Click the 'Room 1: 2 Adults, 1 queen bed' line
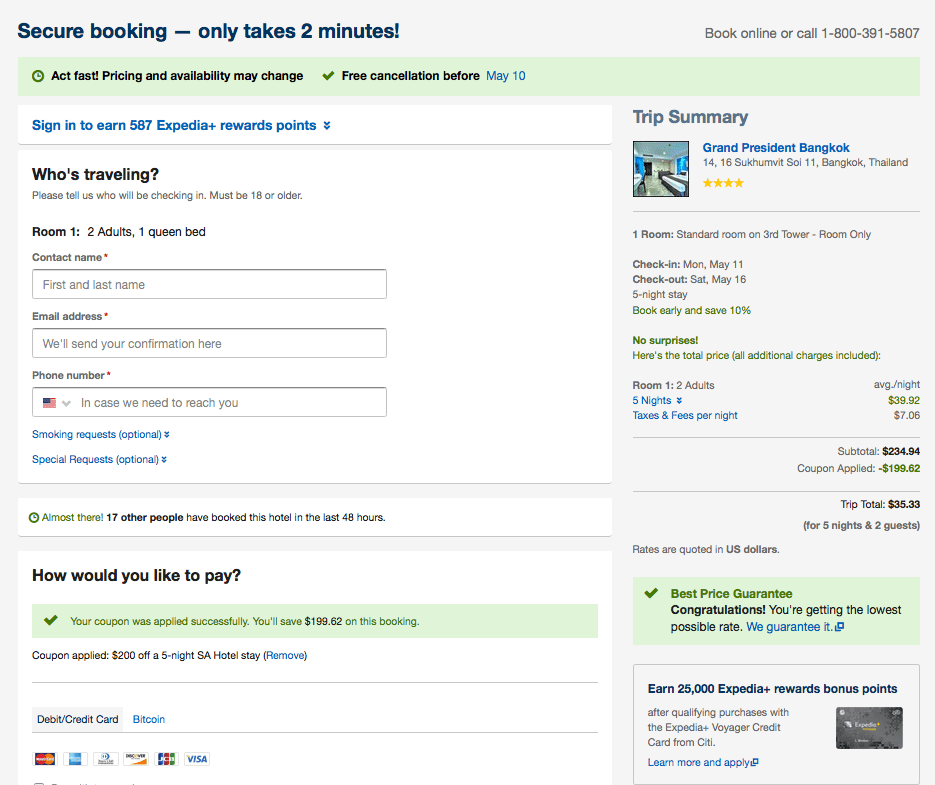 point(119,231)
